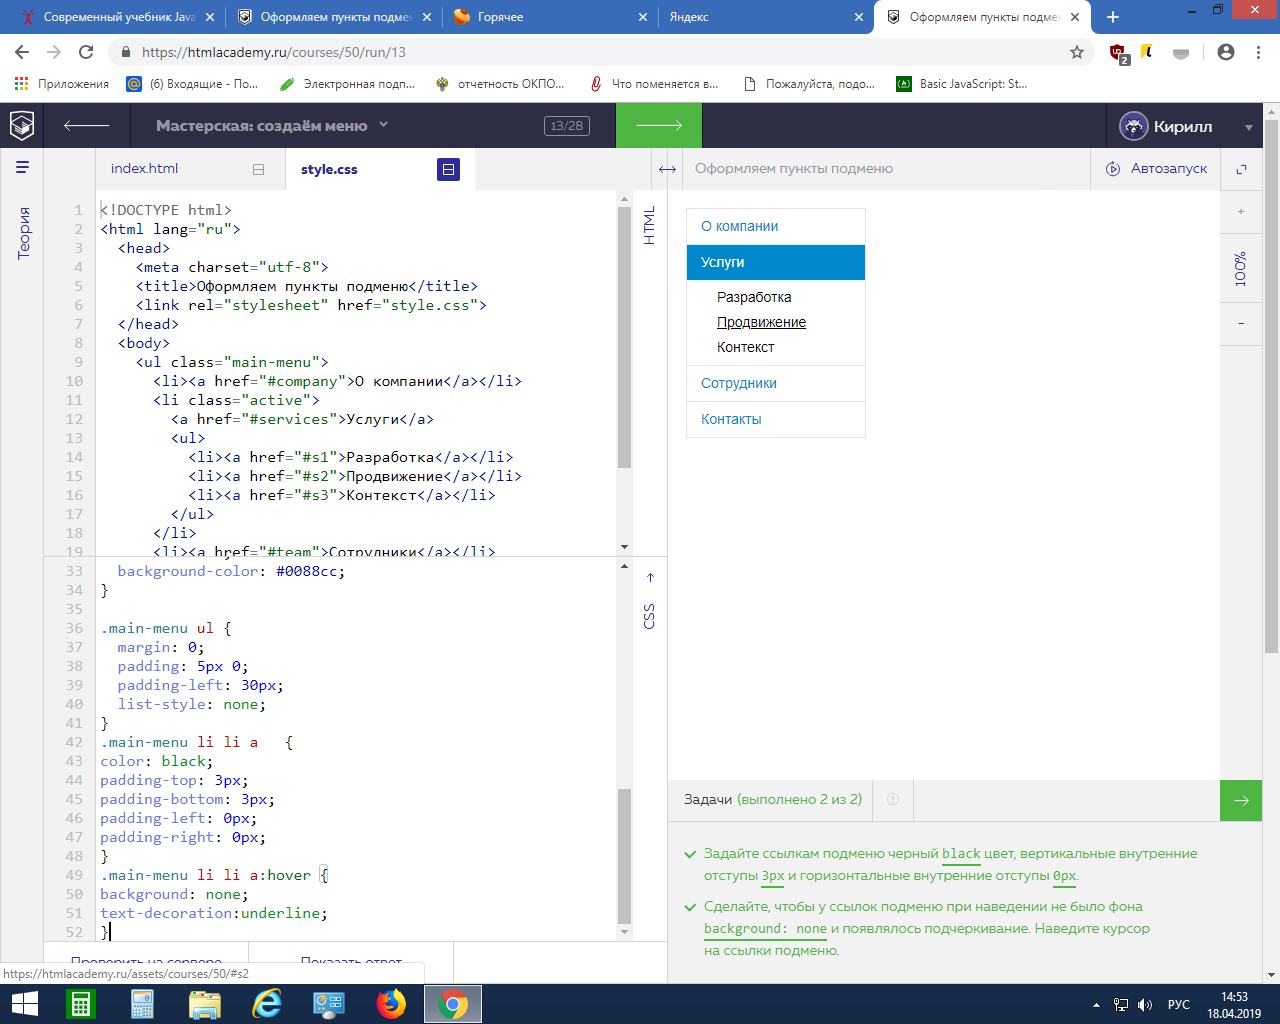Open the Теория side panel
Image resolution: width=1280 pixels, height=1024 pixels.
tap(23, 233)
